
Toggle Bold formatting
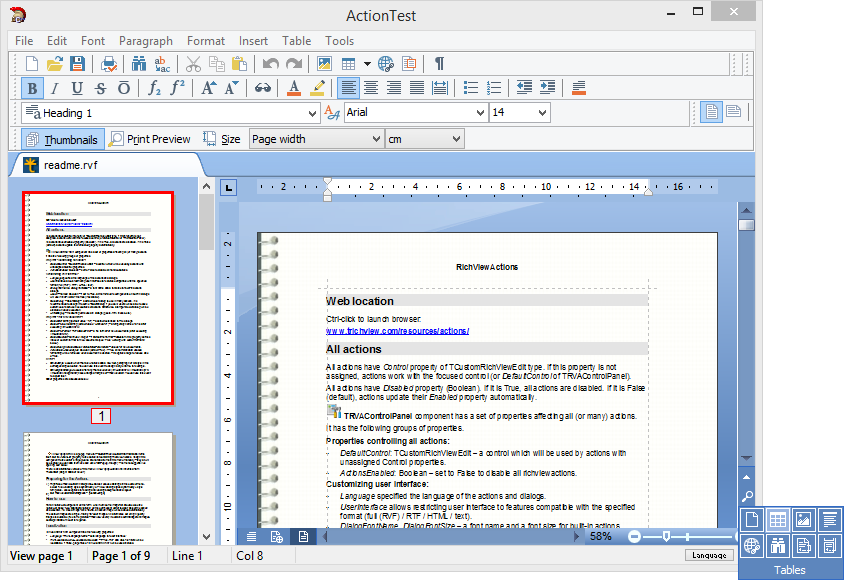(x=32, y=88)
